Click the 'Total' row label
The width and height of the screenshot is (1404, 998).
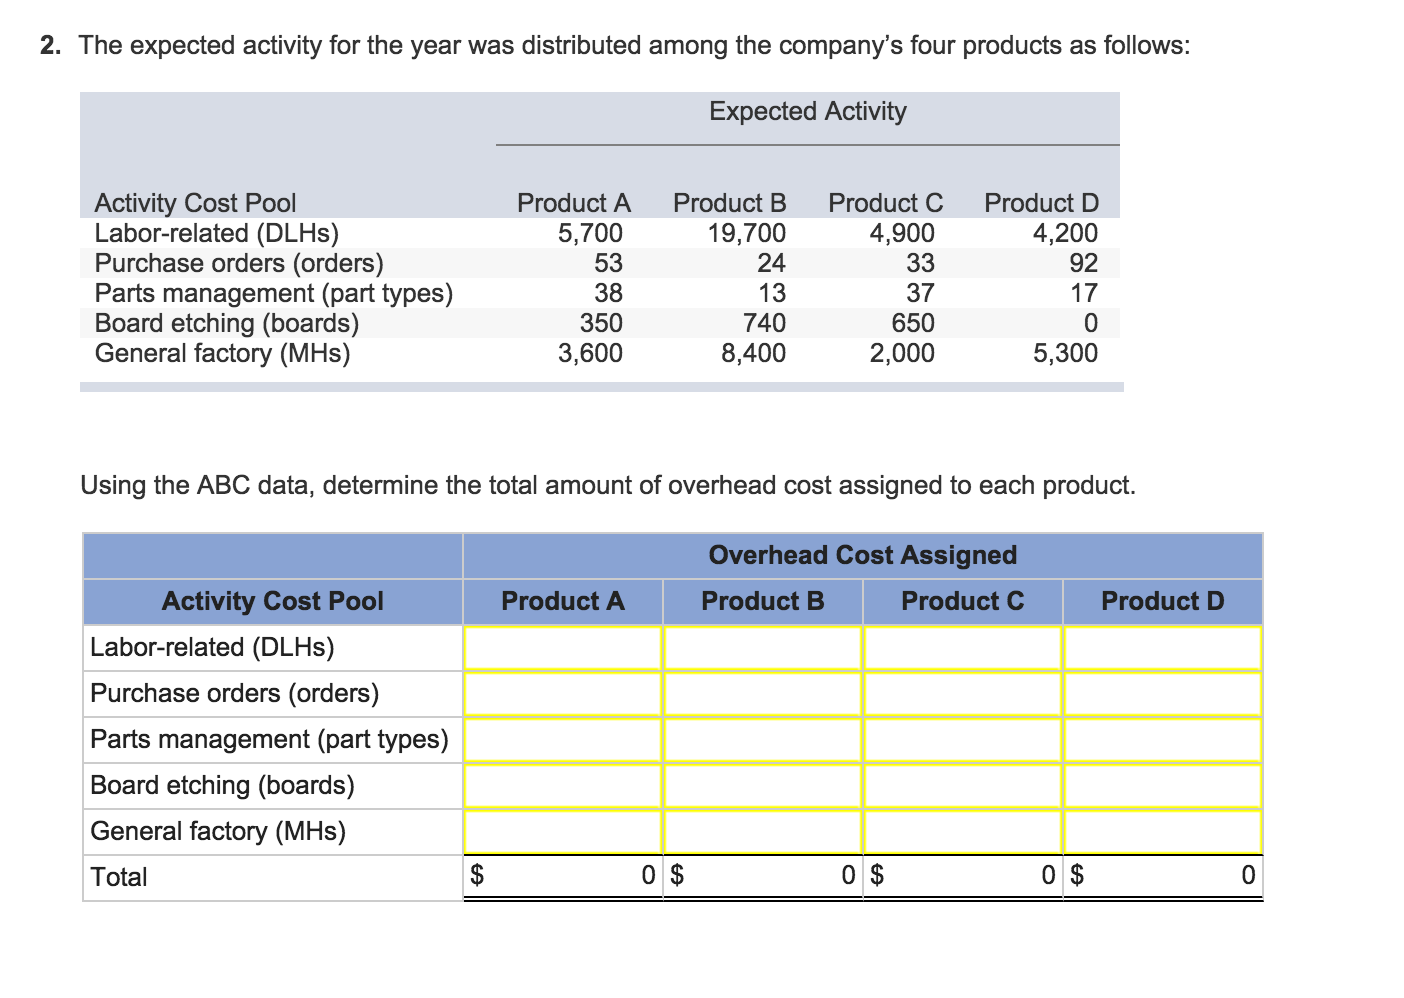[x=118, y=877]
